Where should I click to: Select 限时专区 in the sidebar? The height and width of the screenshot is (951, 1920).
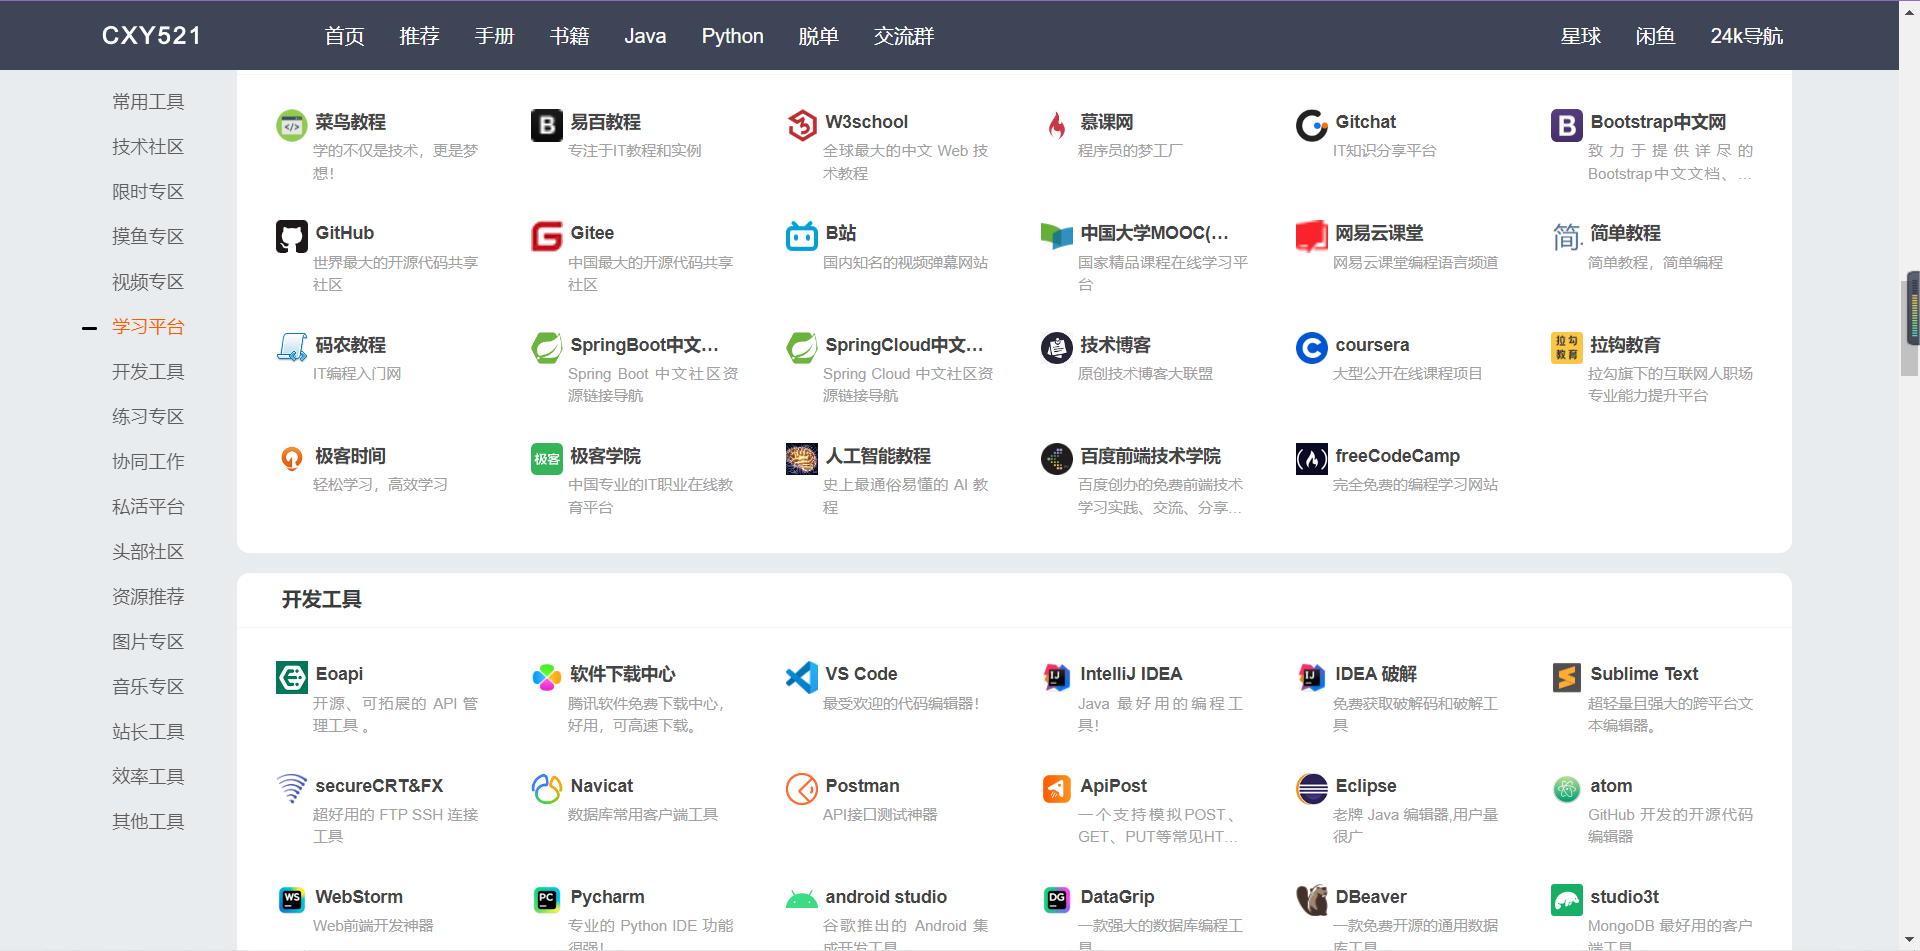[148, 192]
